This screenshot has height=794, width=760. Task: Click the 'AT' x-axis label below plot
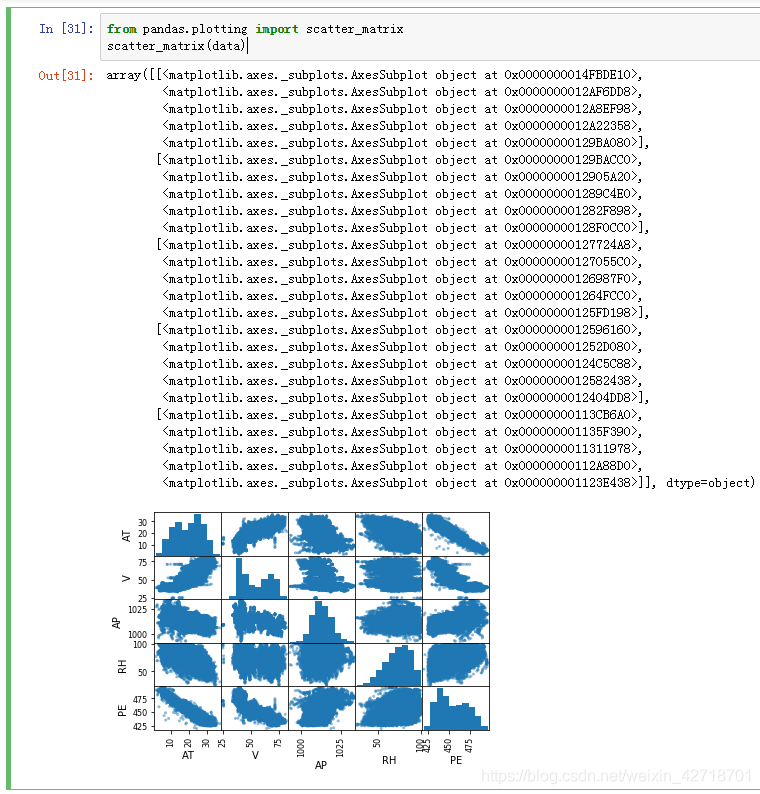tap(188, 755)
